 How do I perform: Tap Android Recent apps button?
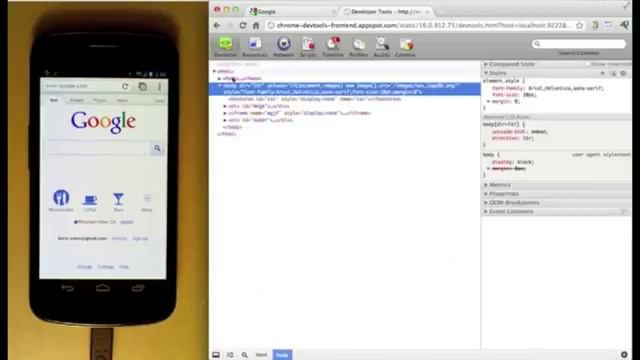click(138, 288)
